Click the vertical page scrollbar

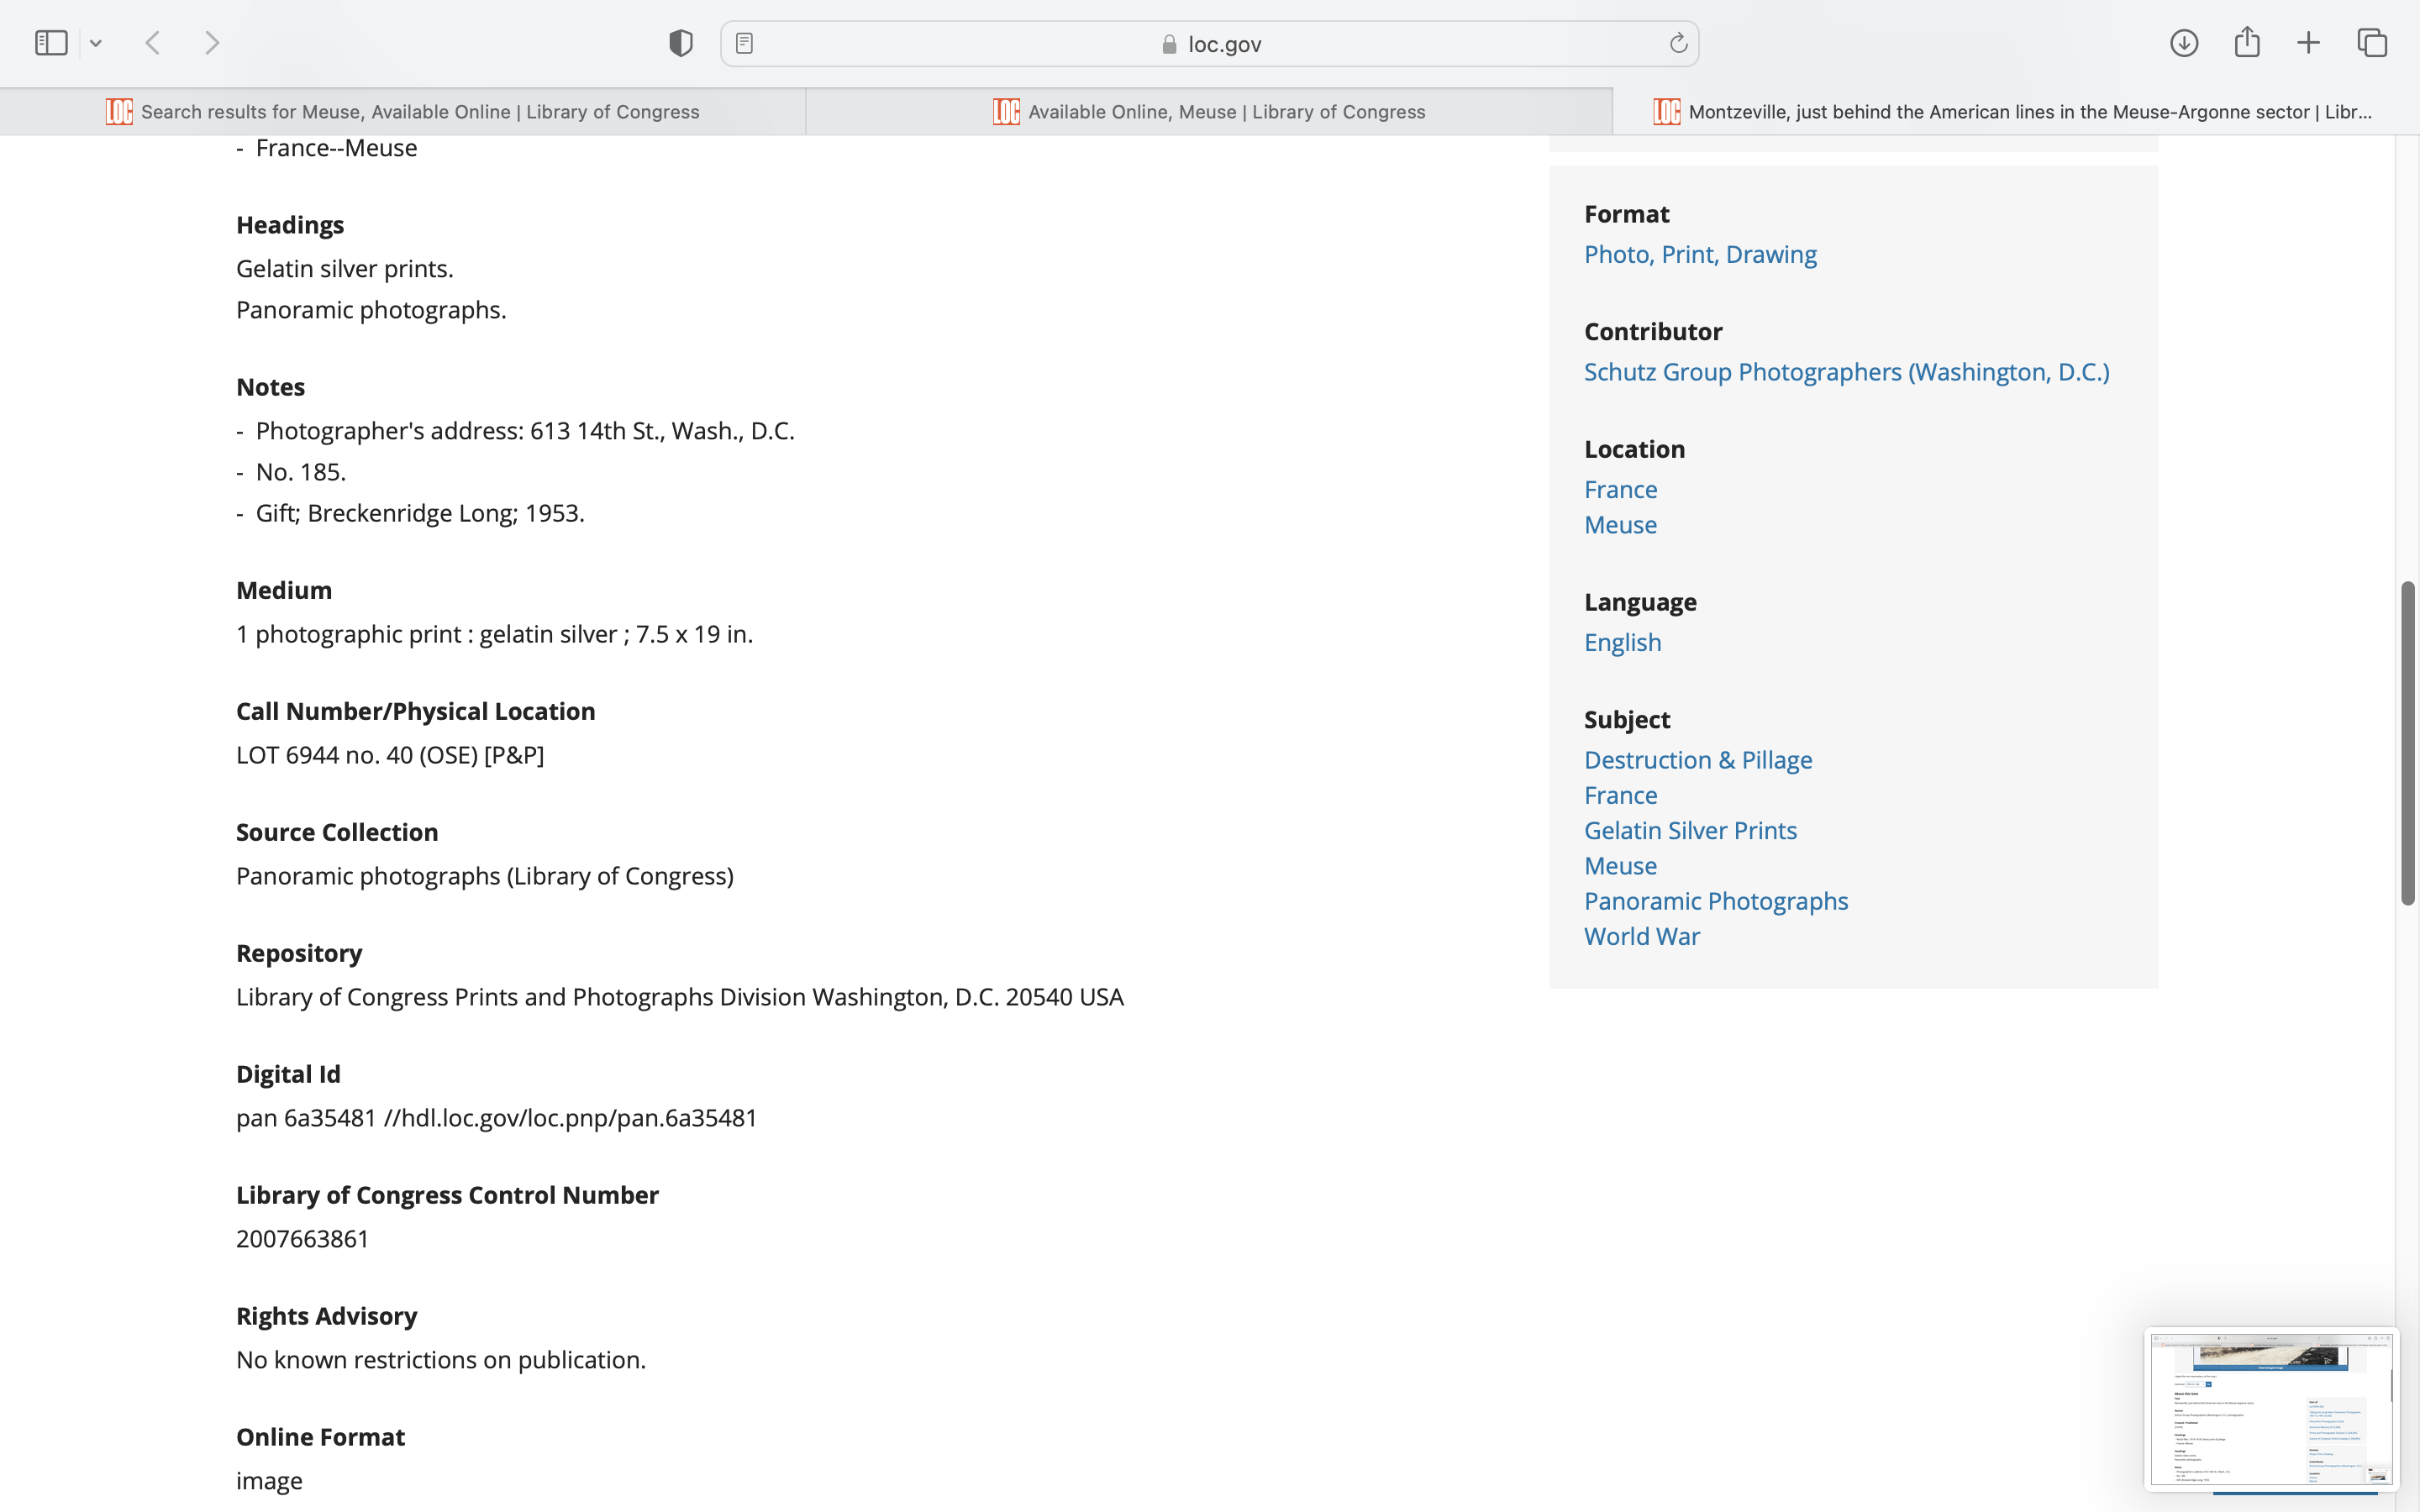pyautogui.click(x=2408, y=742)
